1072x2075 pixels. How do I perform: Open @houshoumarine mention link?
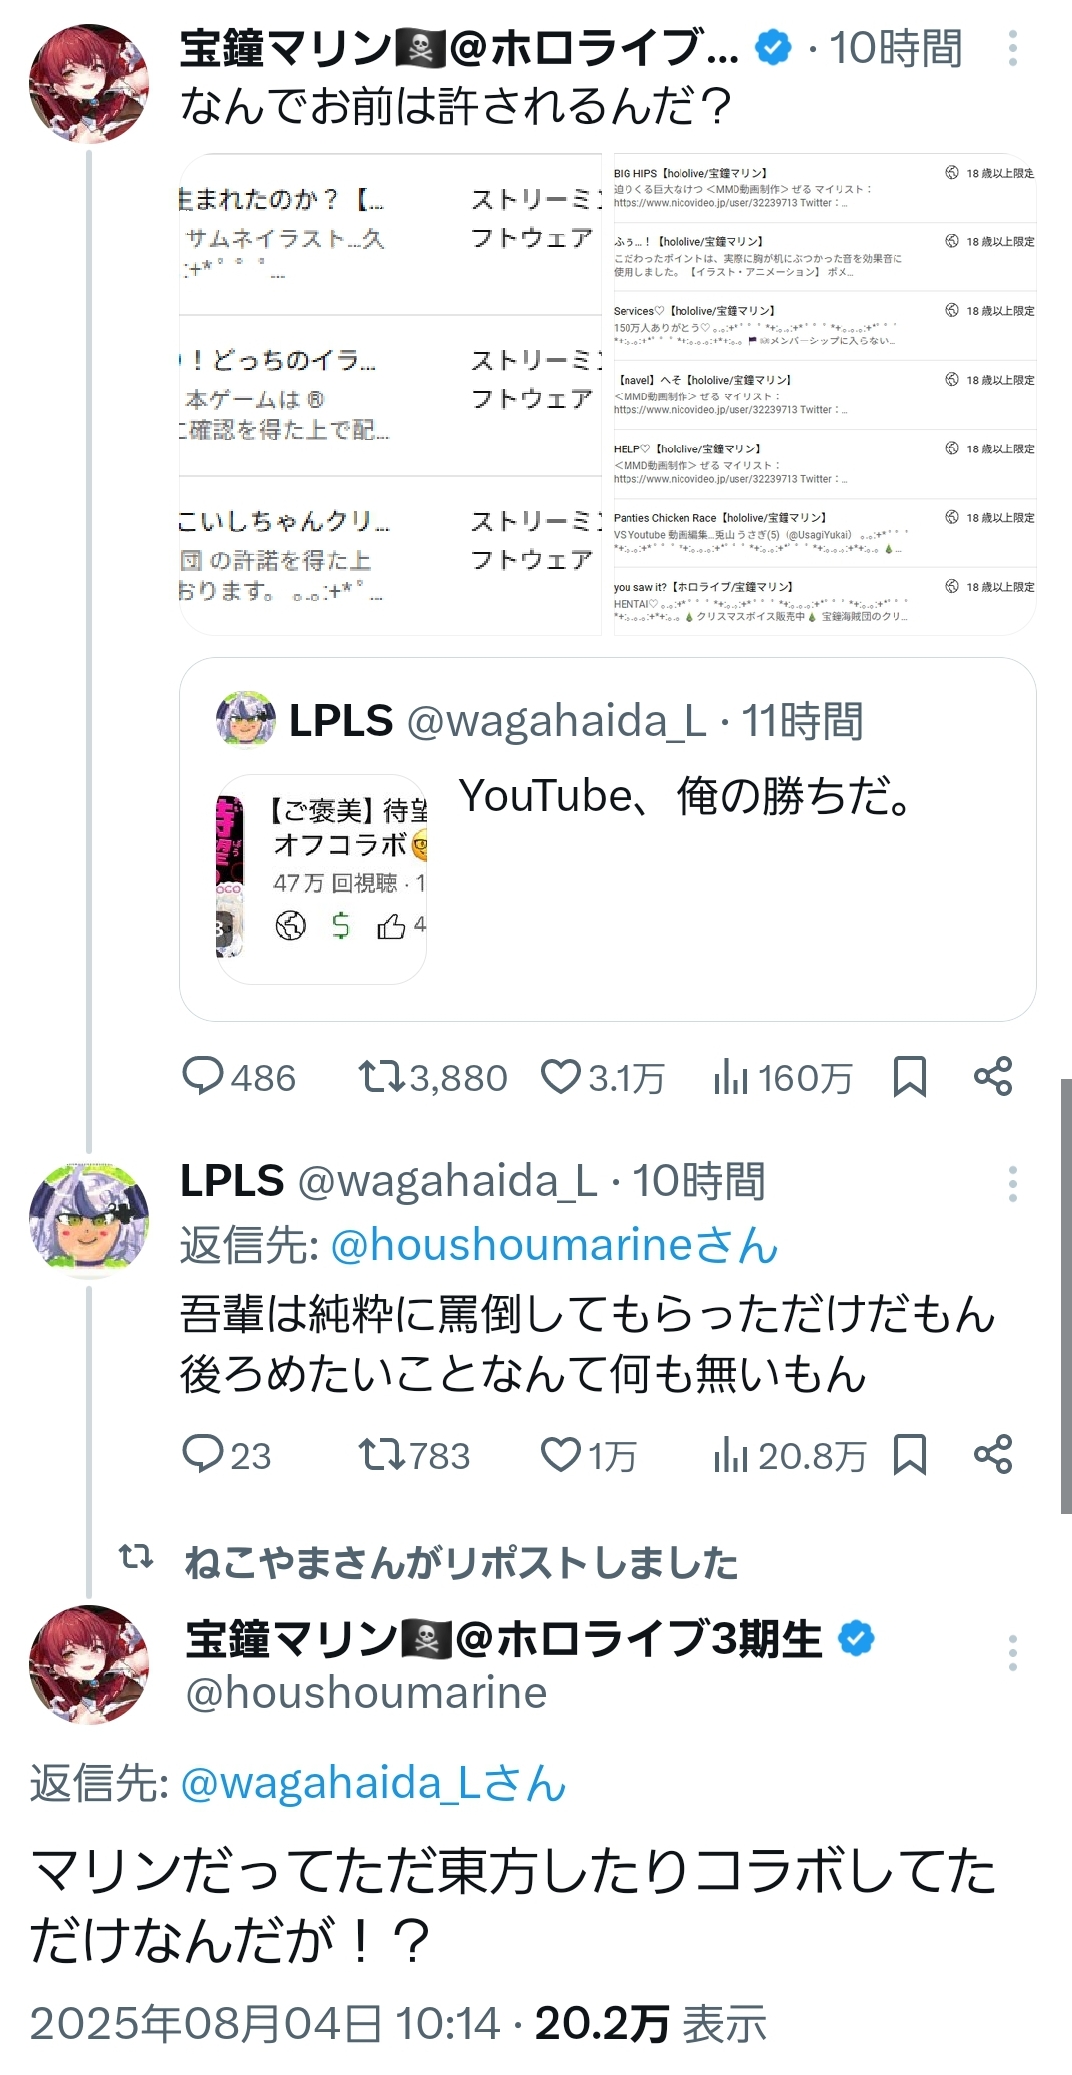[553, 1245]
